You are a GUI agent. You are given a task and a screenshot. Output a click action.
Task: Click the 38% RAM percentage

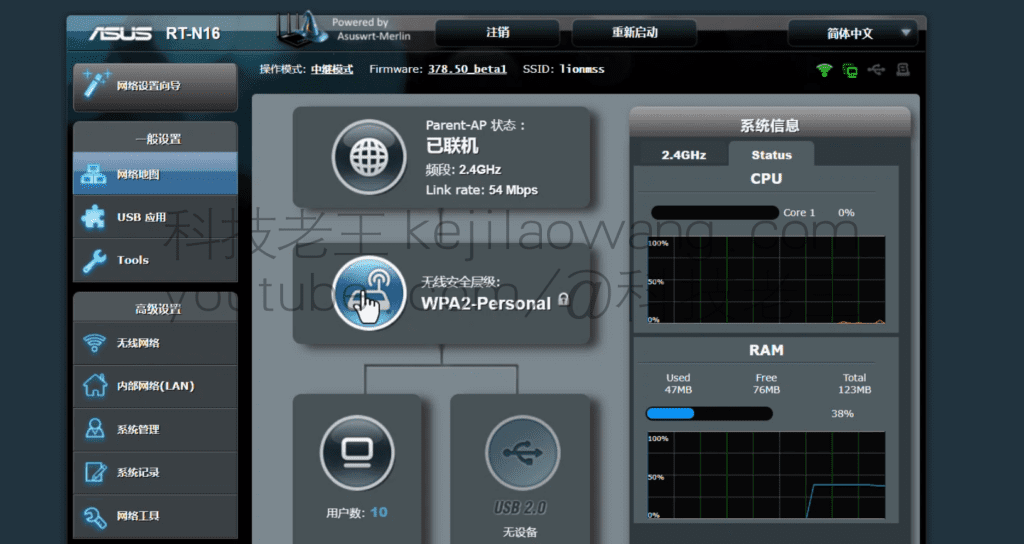(x=842, y=413)
